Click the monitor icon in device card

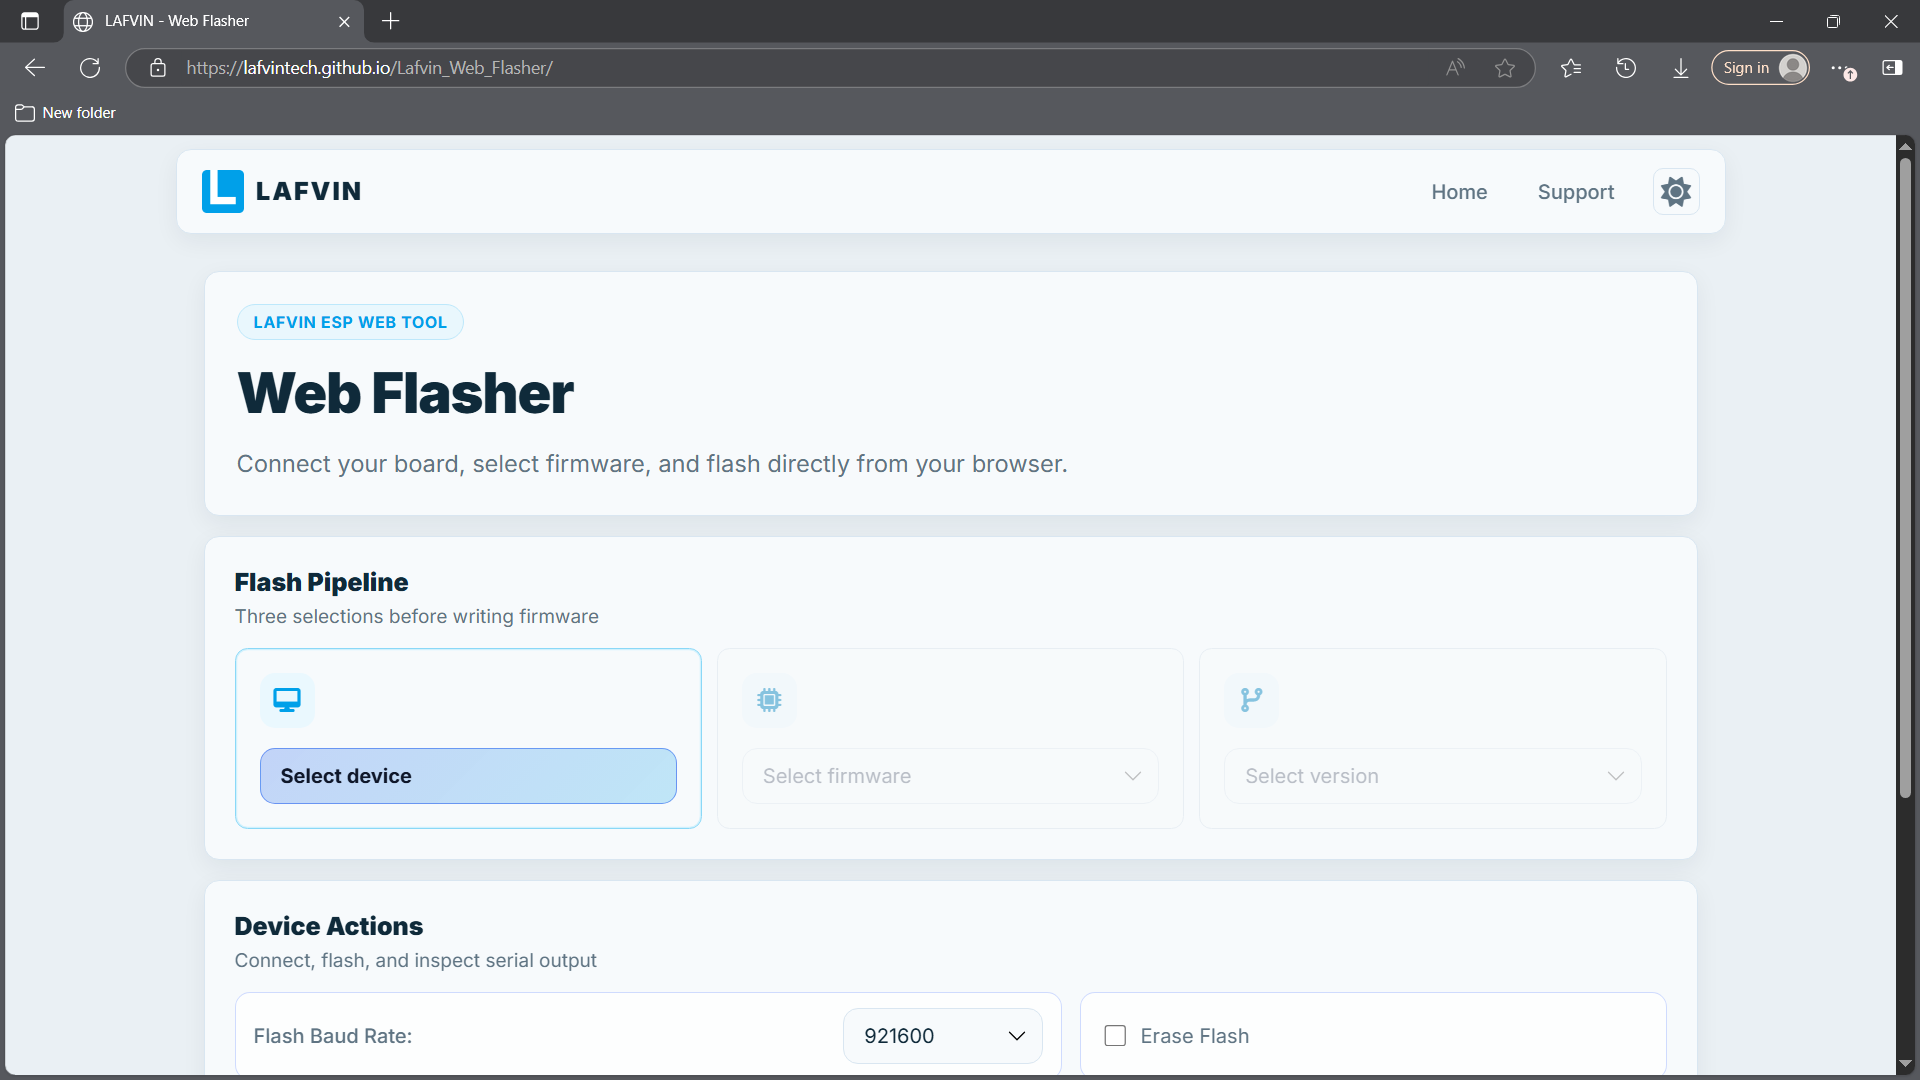(287, 700)
